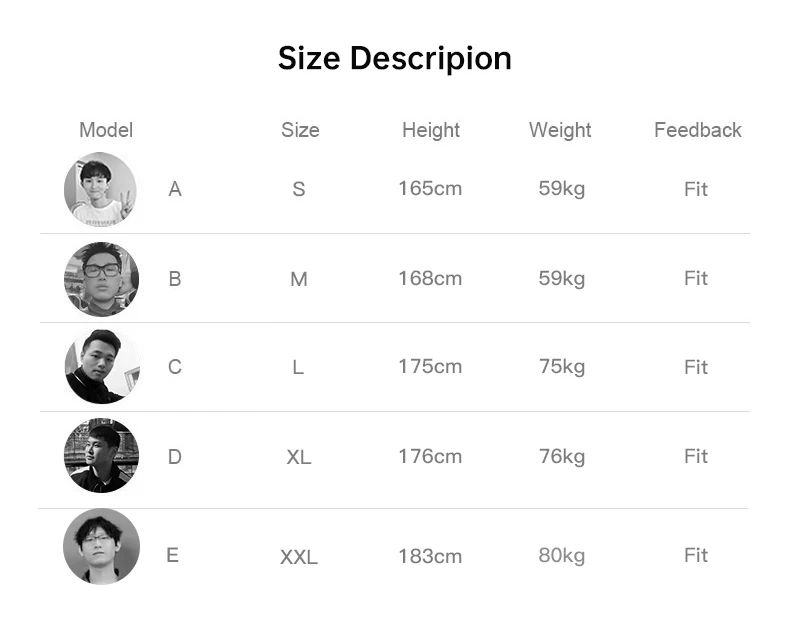Click Model D's avatar photo
The image size is (790, 636).
101,456
